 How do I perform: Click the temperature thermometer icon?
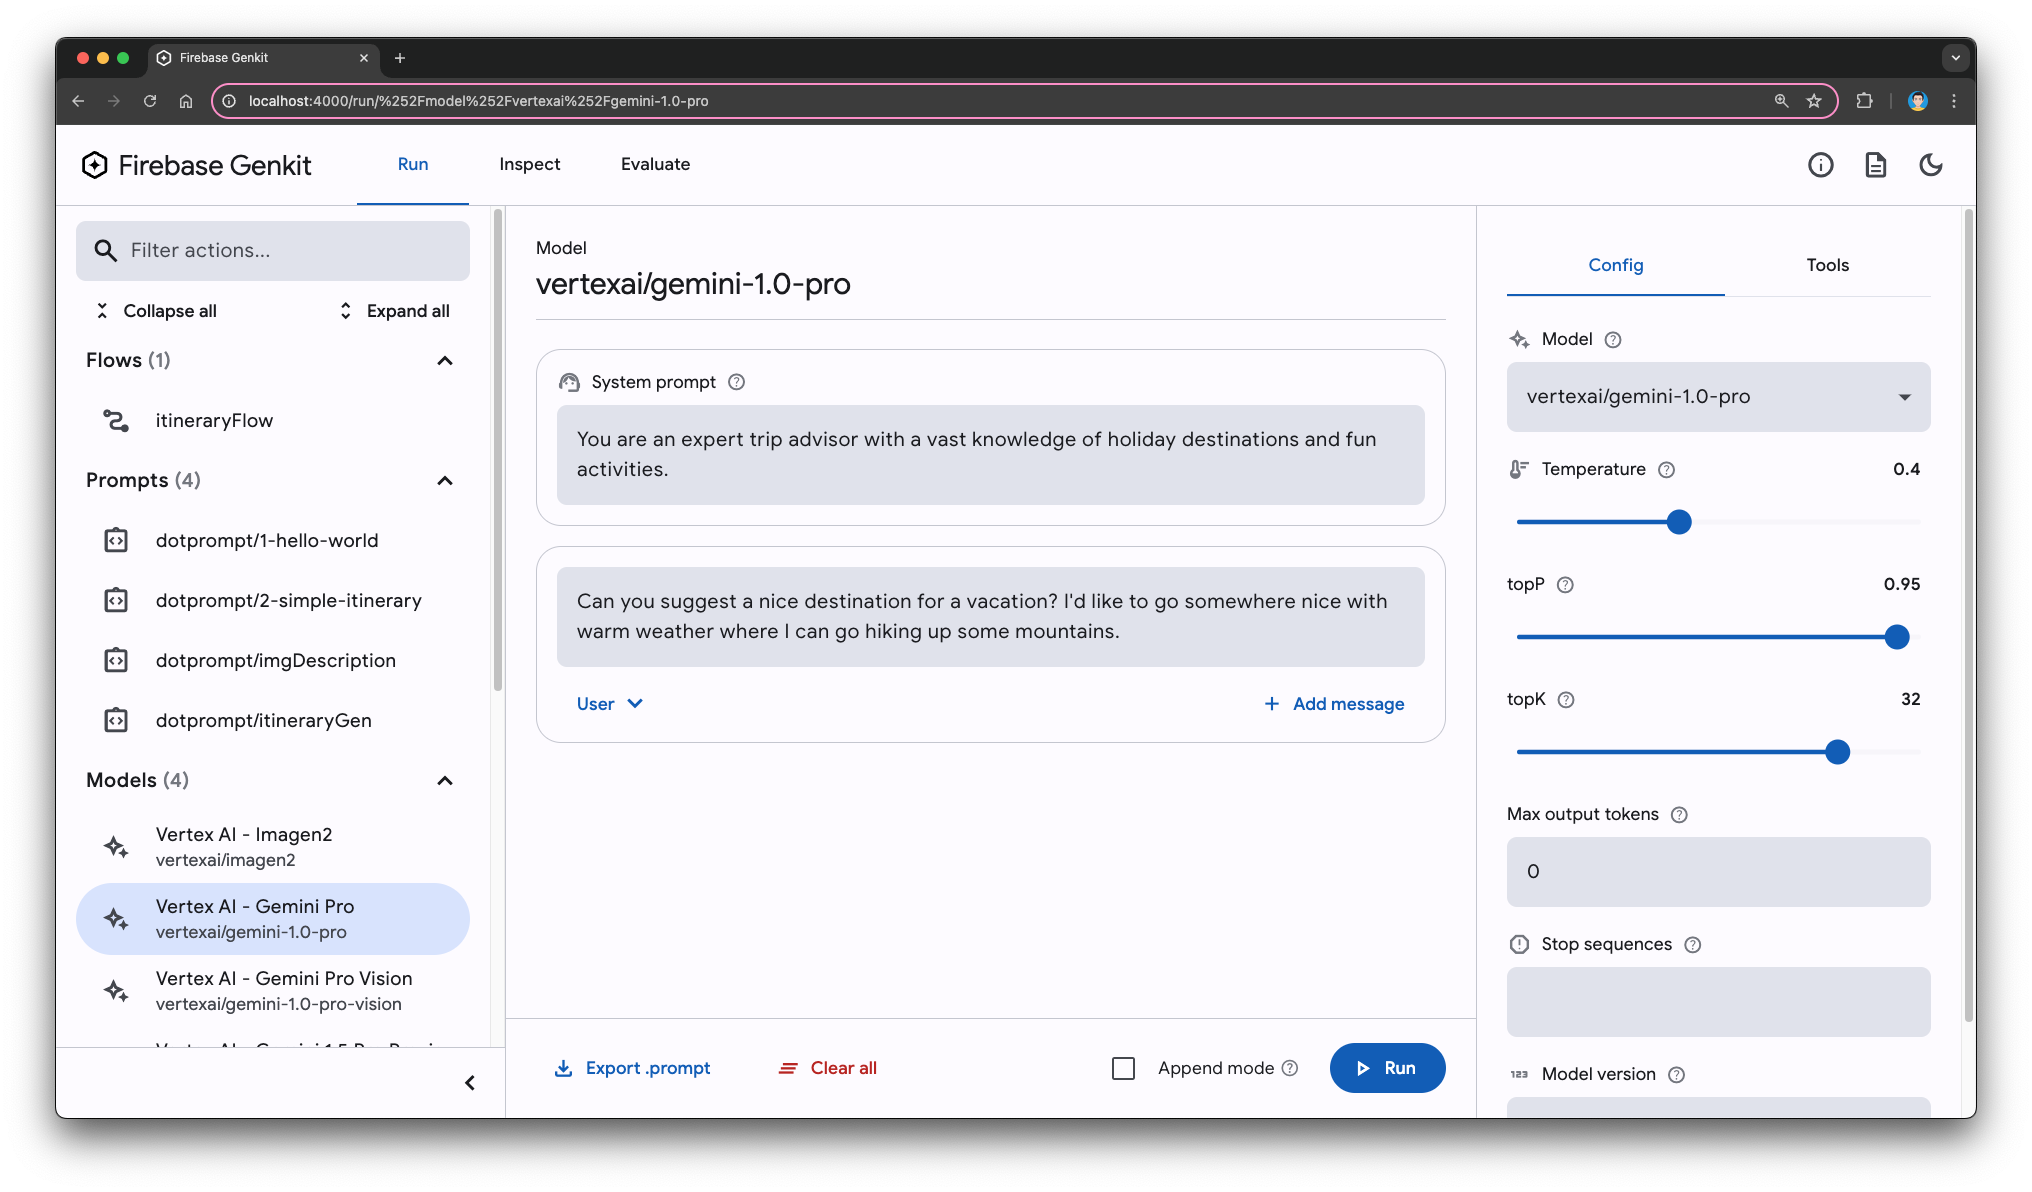click(x=1521, y=468)
